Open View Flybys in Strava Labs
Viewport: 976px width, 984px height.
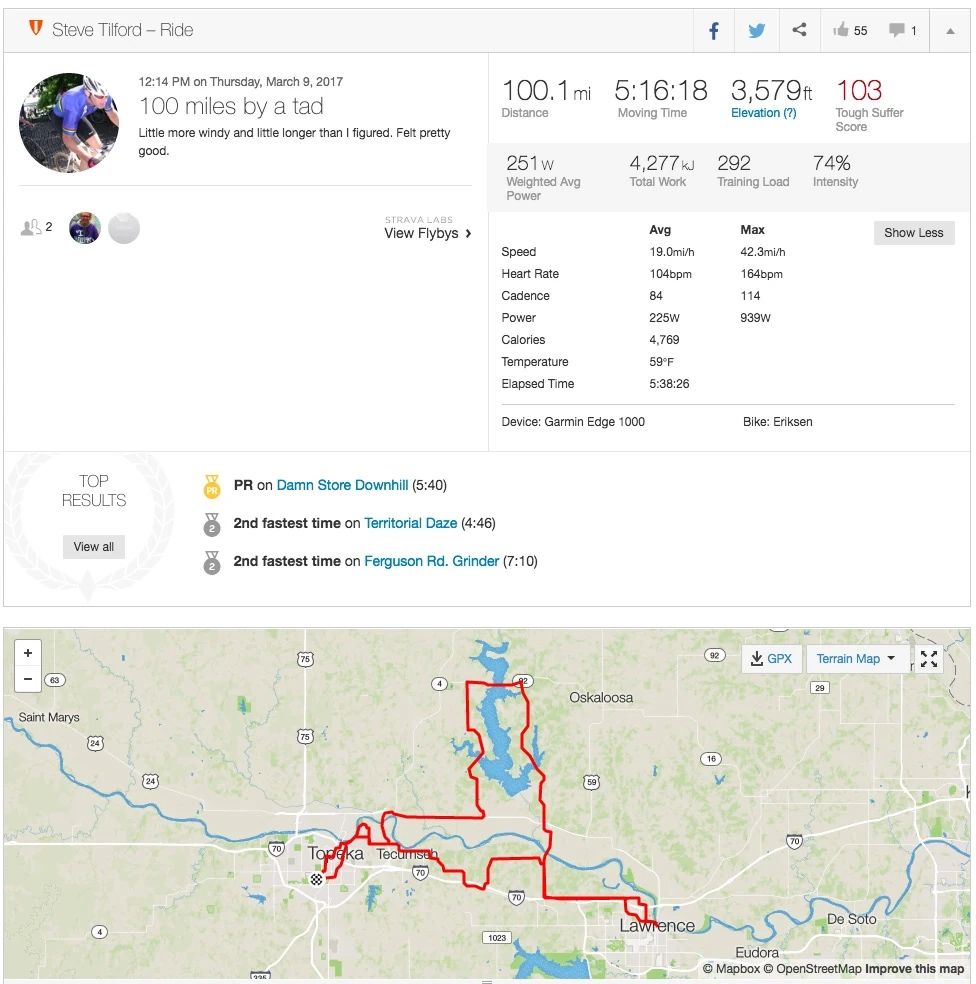(428, 234)
